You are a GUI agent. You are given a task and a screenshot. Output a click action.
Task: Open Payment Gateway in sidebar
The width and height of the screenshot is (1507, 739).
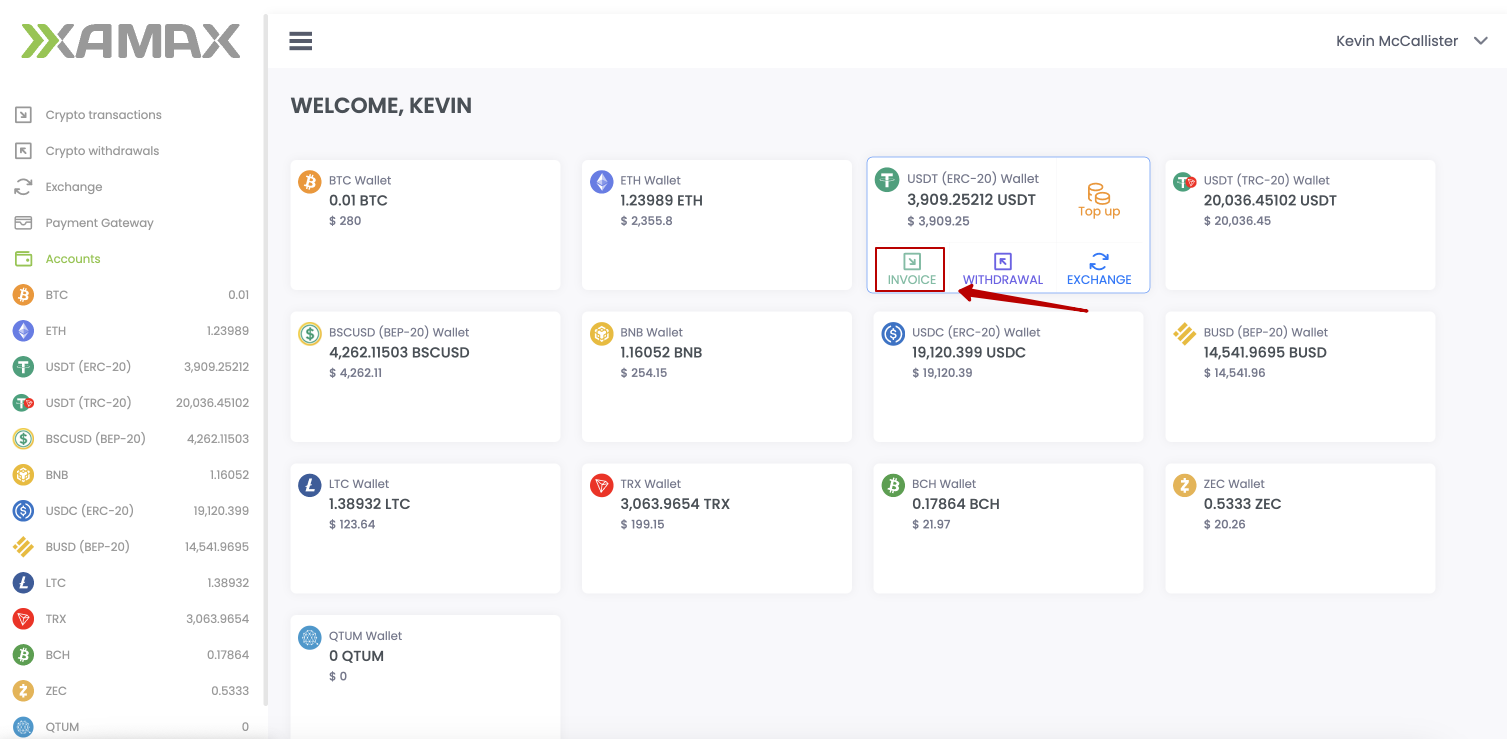[99, 223]
